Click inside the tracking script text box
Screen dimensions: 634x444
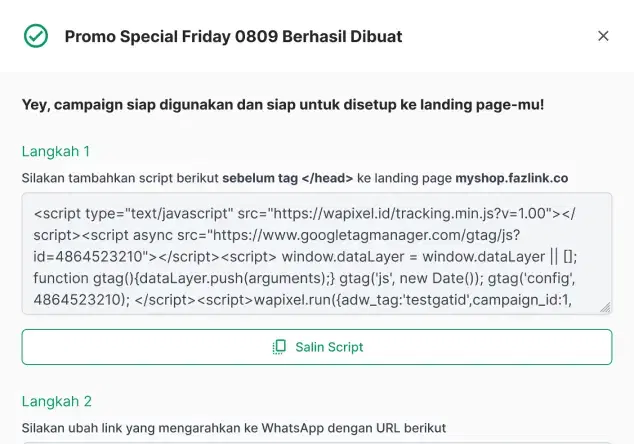tap(316, 254)
